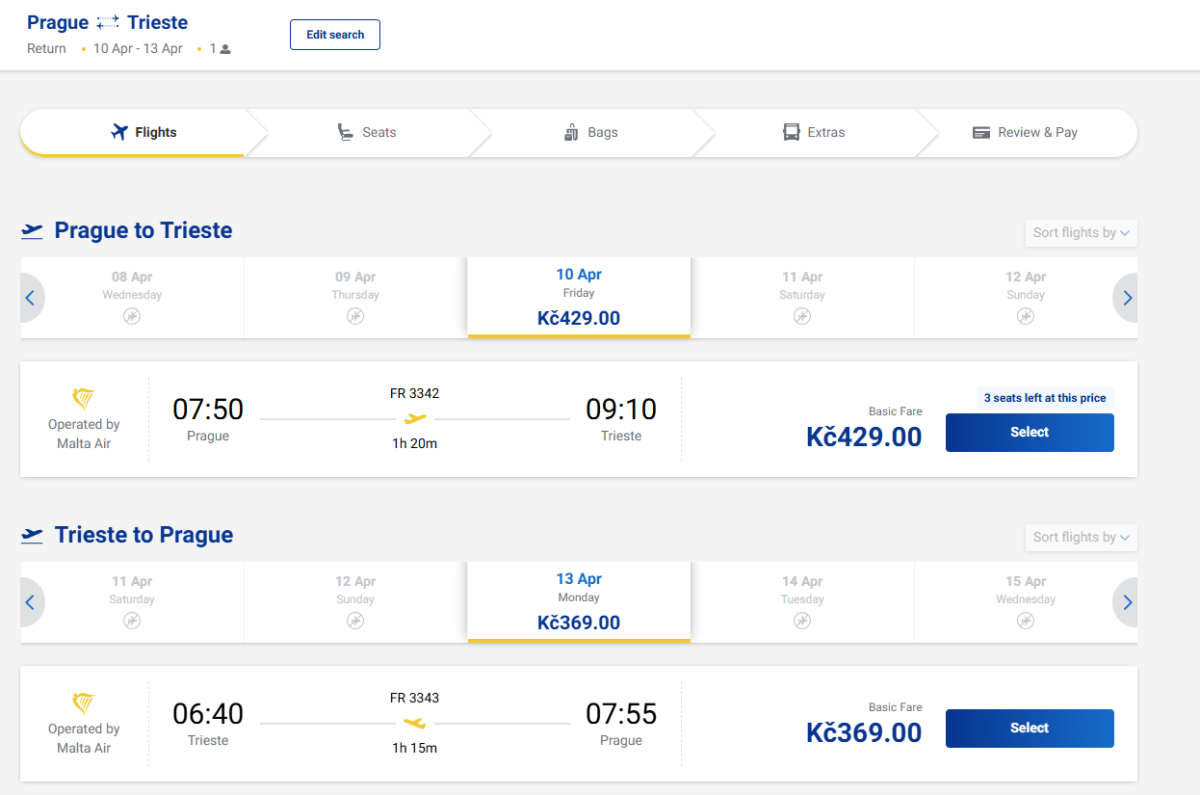Click the Edit search button
The height and width of the screenshot is (795, 1200).
(x=335, y=34)
